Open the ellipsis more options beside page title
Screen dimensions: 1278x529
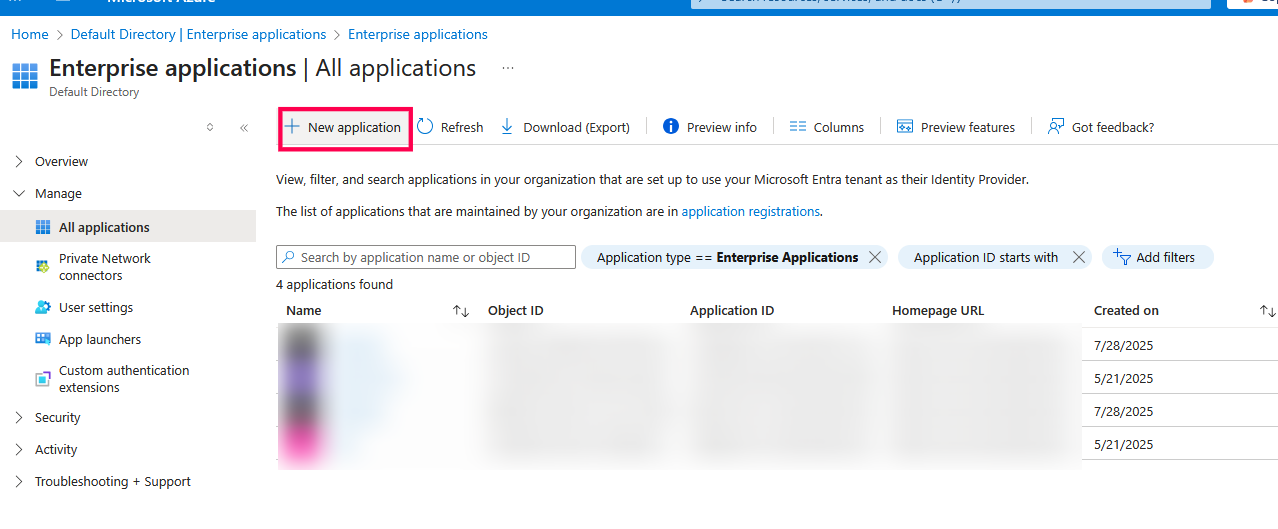point(508,68)
